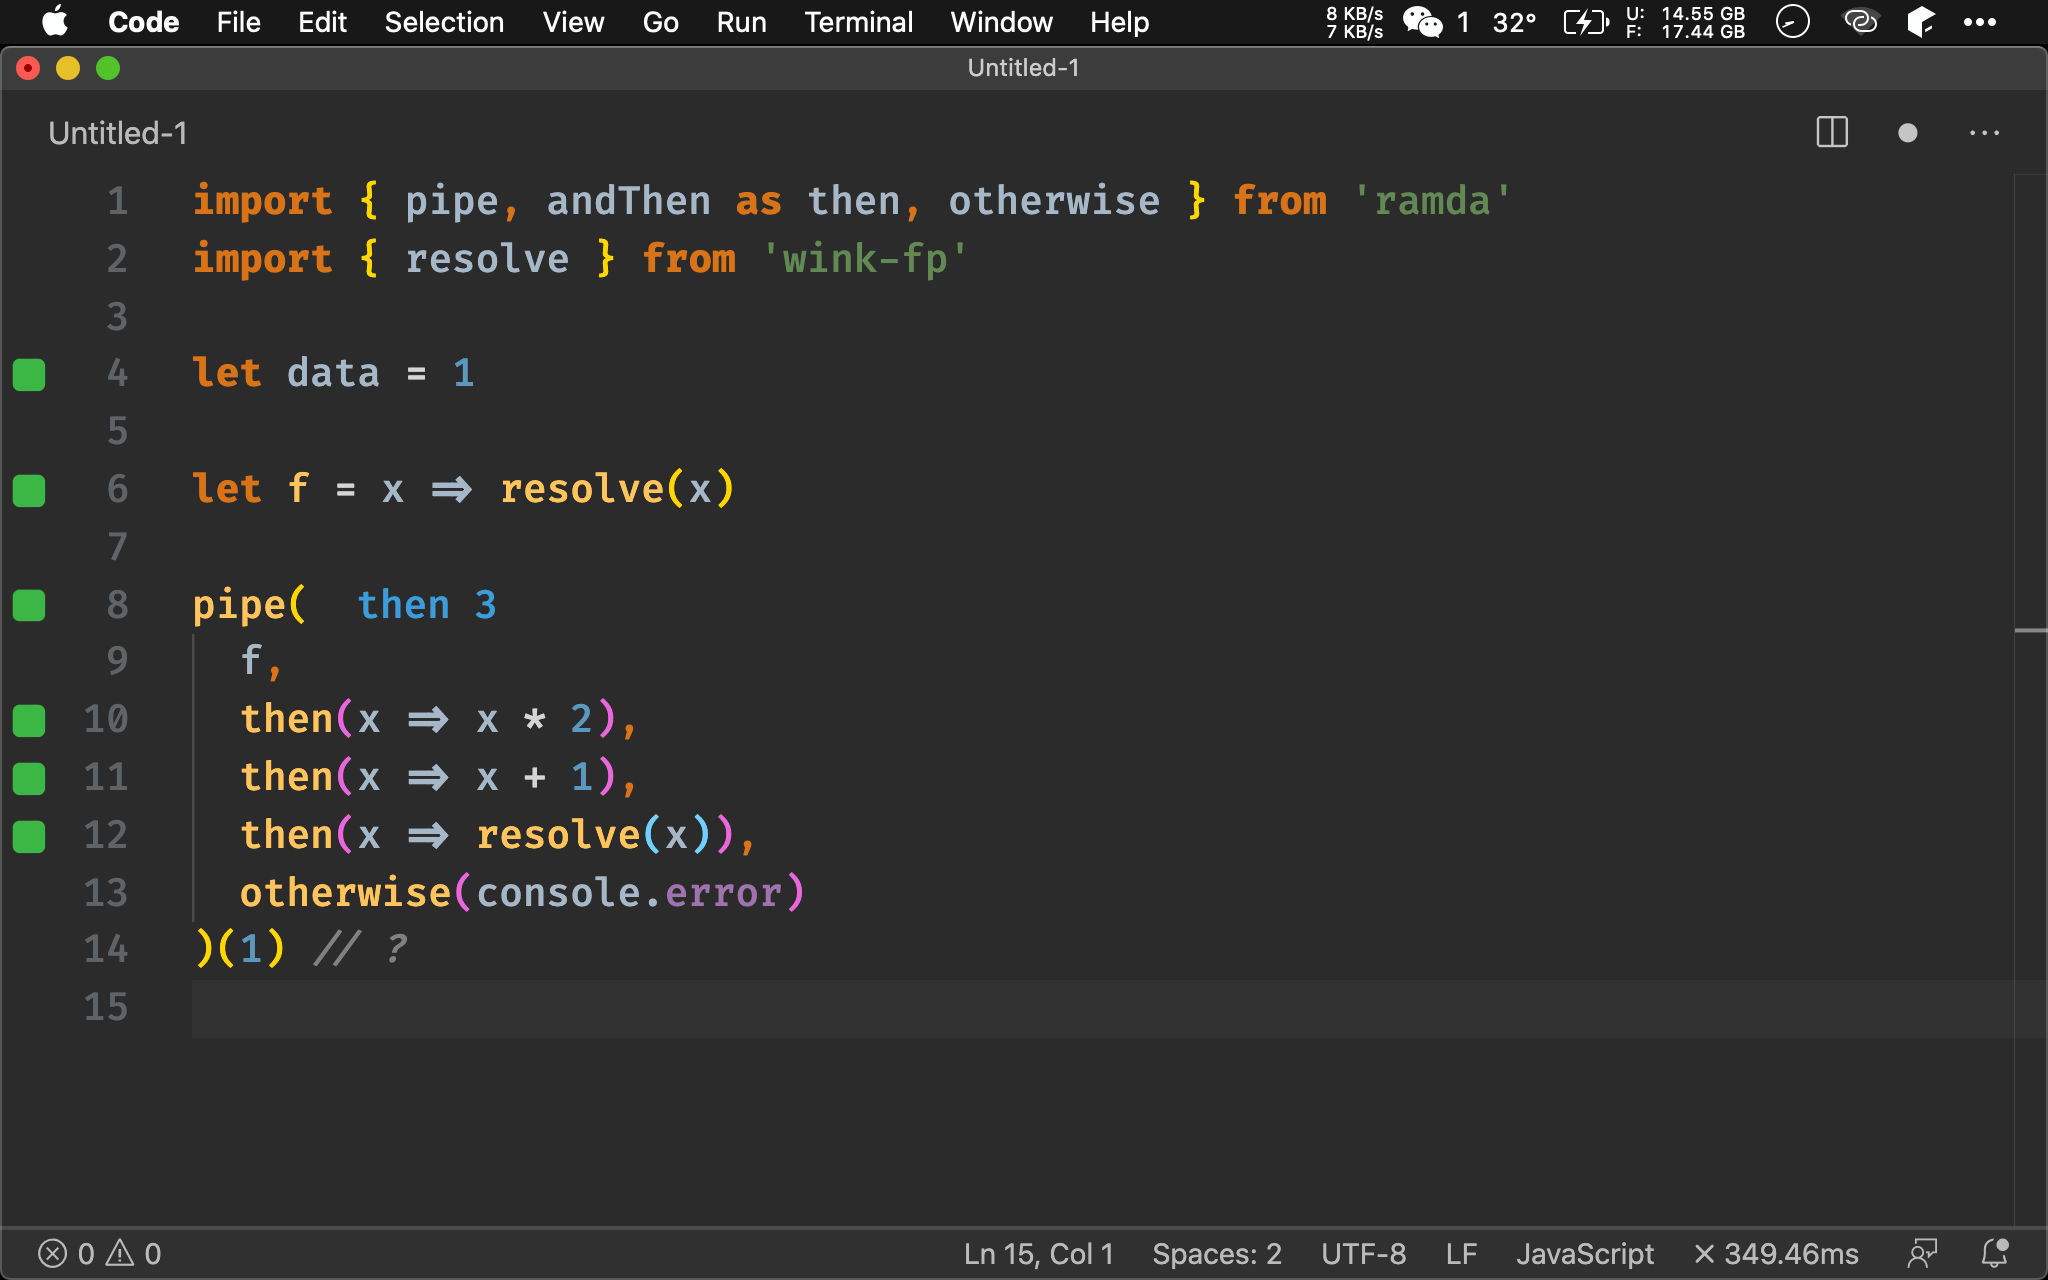Open the Terminal menu
The image size is (2048, 1280).
858,22
